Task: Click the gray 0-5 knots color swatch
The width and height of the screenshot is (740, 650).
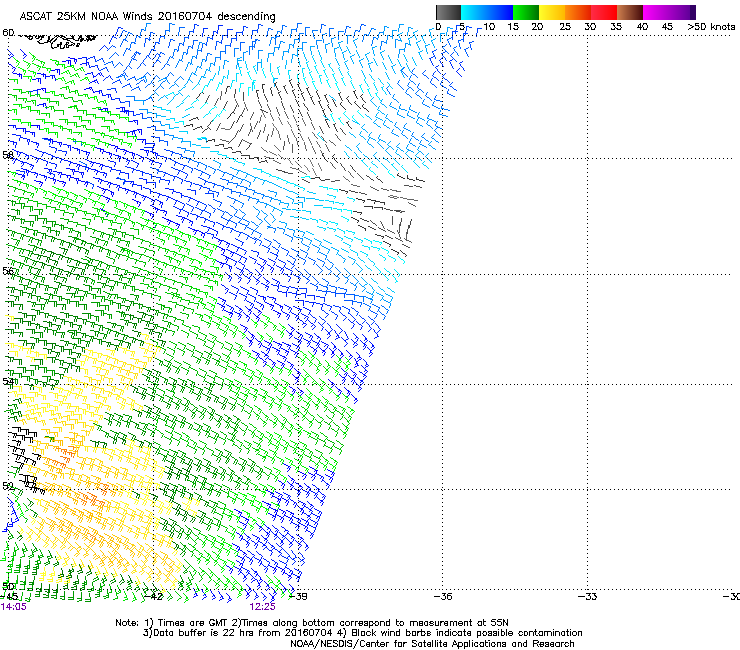Action: (448, 12)
